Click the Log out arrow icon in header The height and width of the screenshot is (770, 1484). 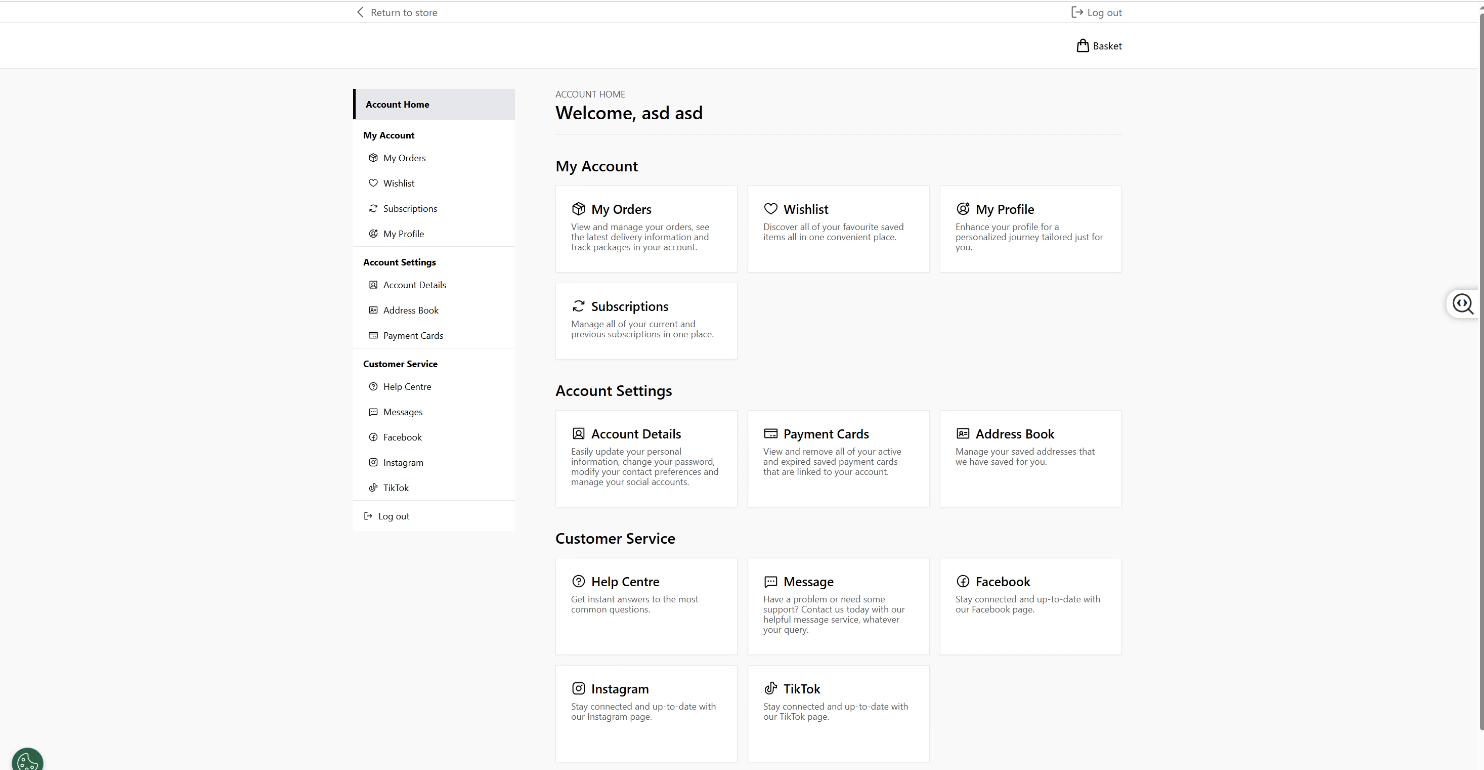click(x=1077, y=13)
